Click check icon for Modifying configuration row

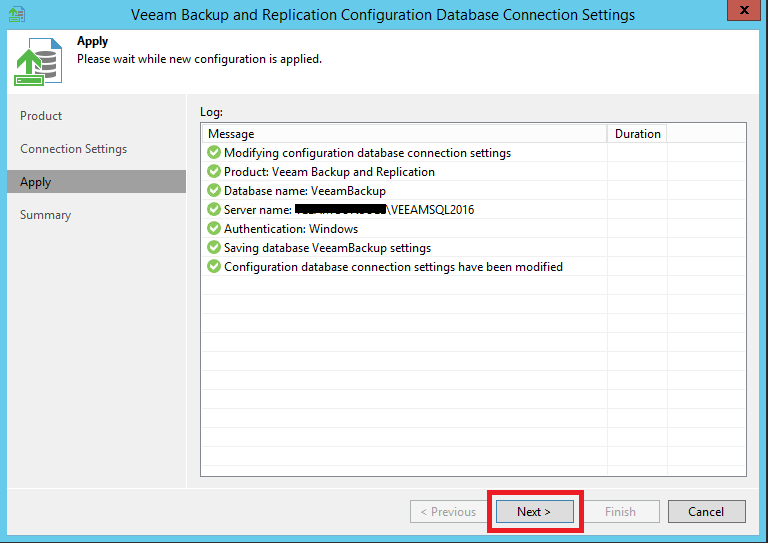tap(214, 152)
